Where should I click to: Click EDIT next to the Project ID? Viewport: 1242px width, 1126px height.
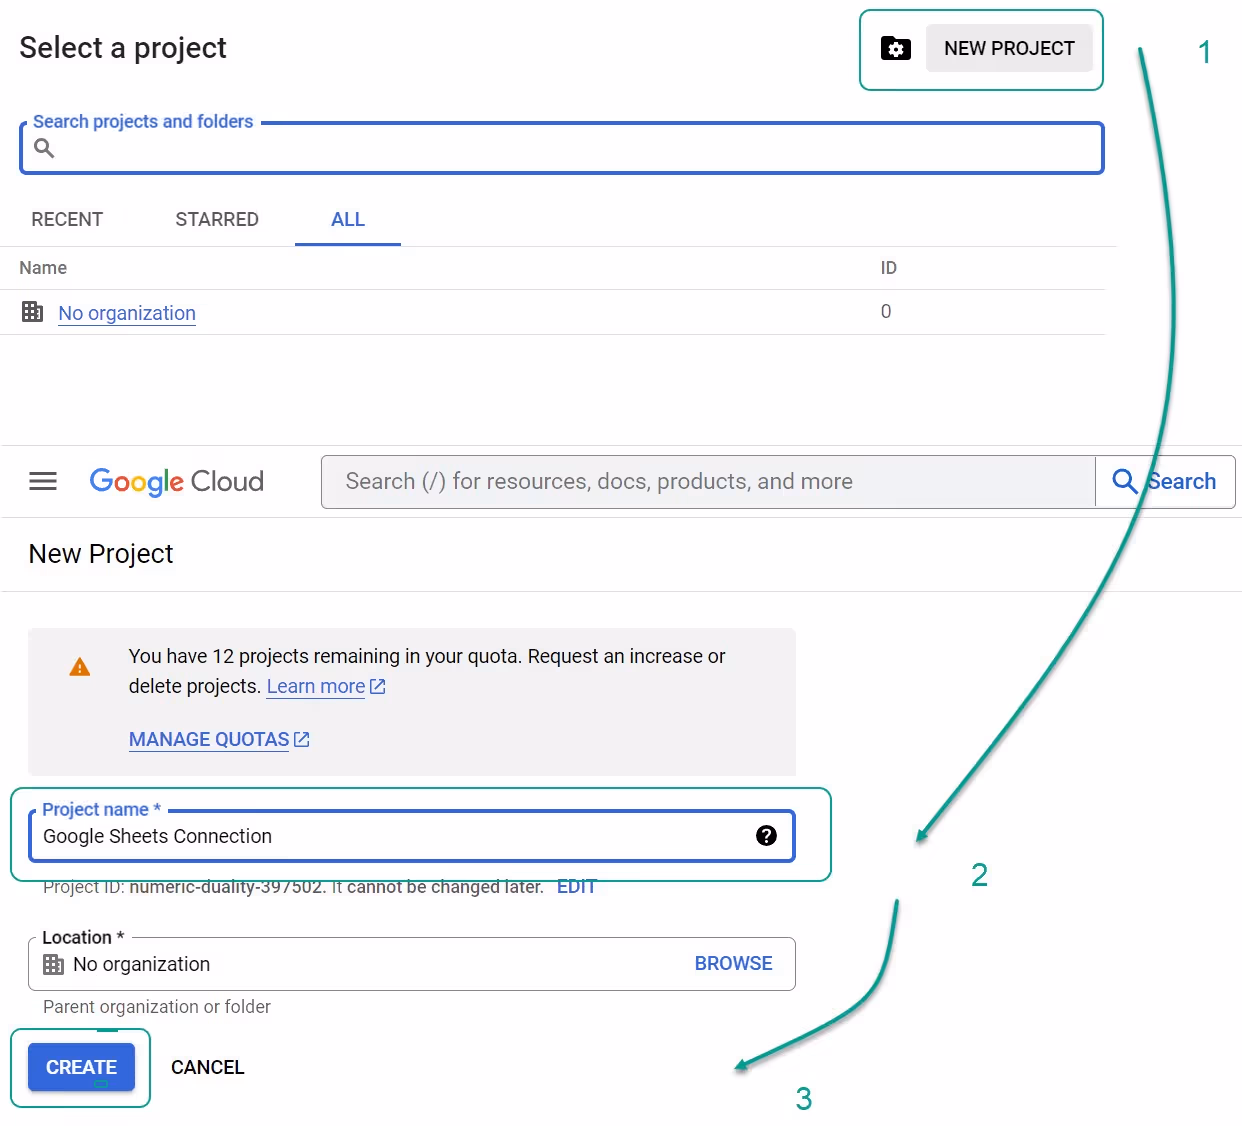tap(576, 887)
